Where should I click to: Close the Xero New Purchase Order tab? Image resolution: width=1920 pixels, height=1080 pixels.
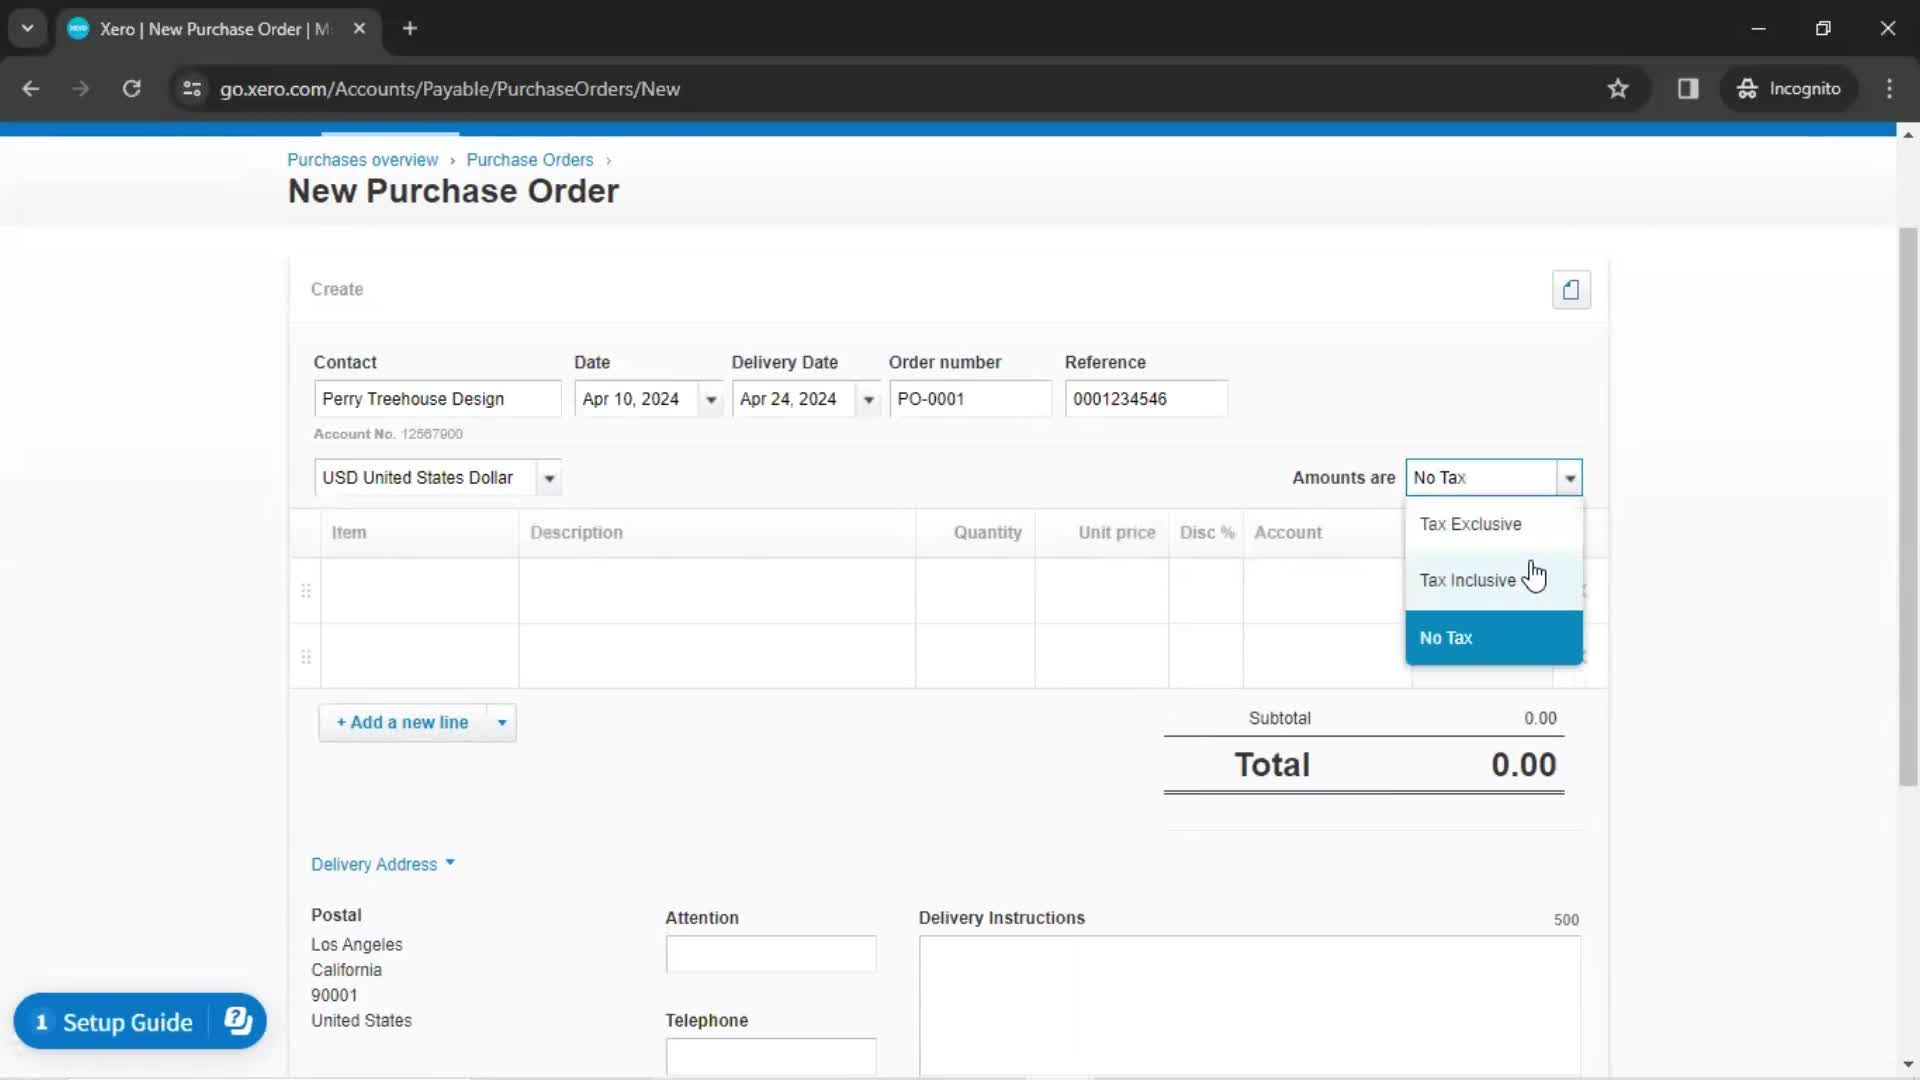pyautogui.click(x=359, y=29)
